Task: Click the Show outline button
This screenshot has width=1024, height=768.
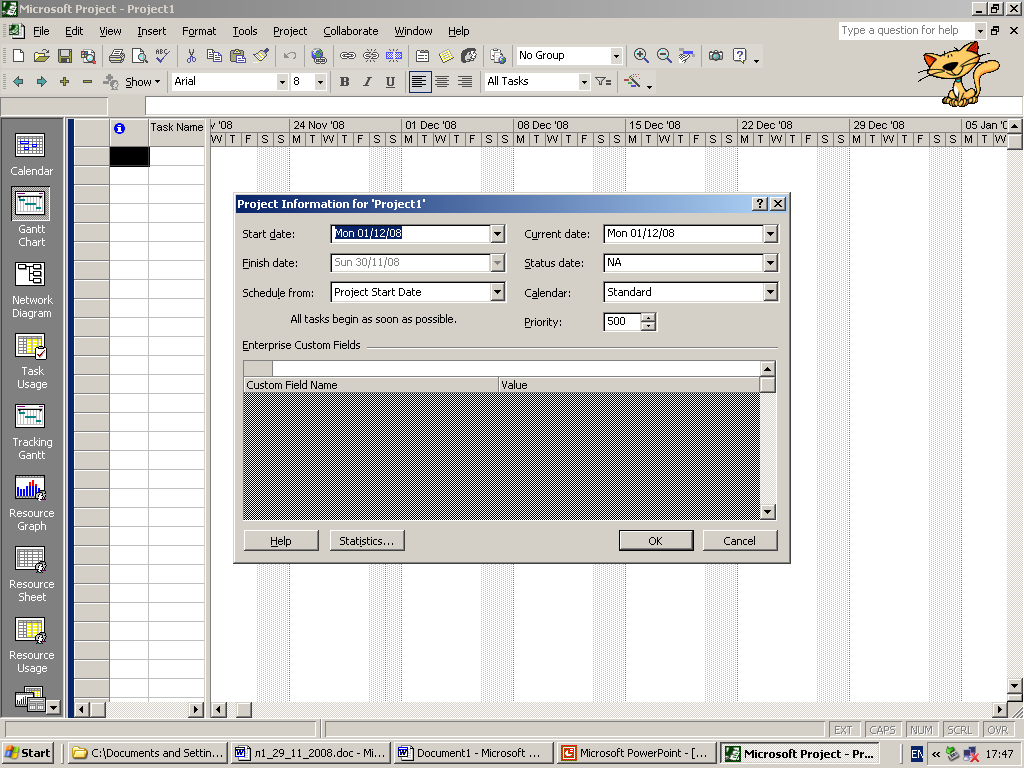Action: 142,82
